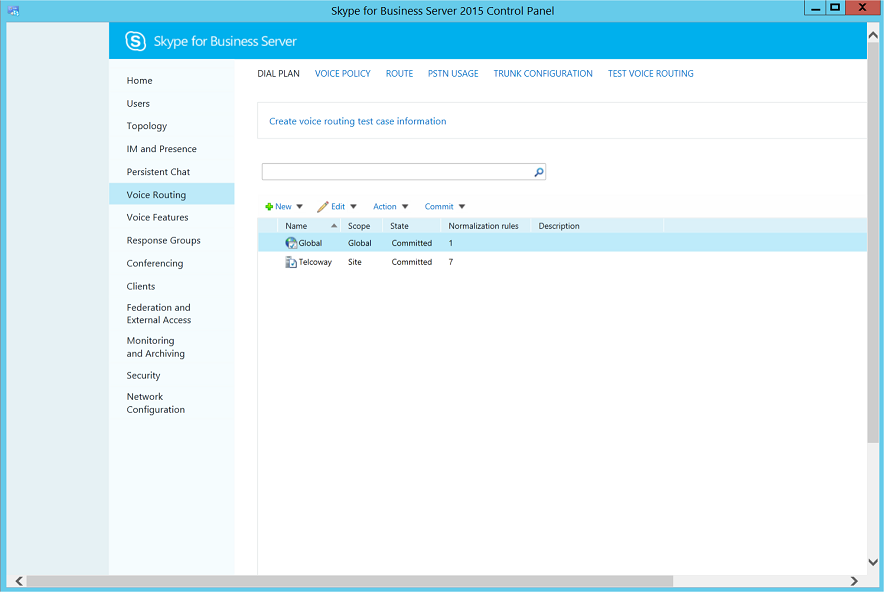Select Users in the left navigation
Viewport: 884px width, 592px height.
tap(138, 104)
